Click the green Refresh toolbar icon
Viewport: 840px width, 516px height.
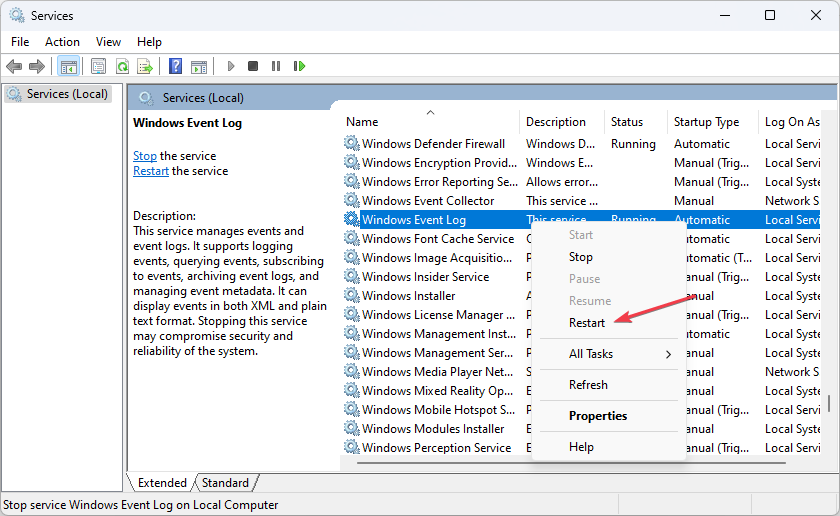coord(122,66)
